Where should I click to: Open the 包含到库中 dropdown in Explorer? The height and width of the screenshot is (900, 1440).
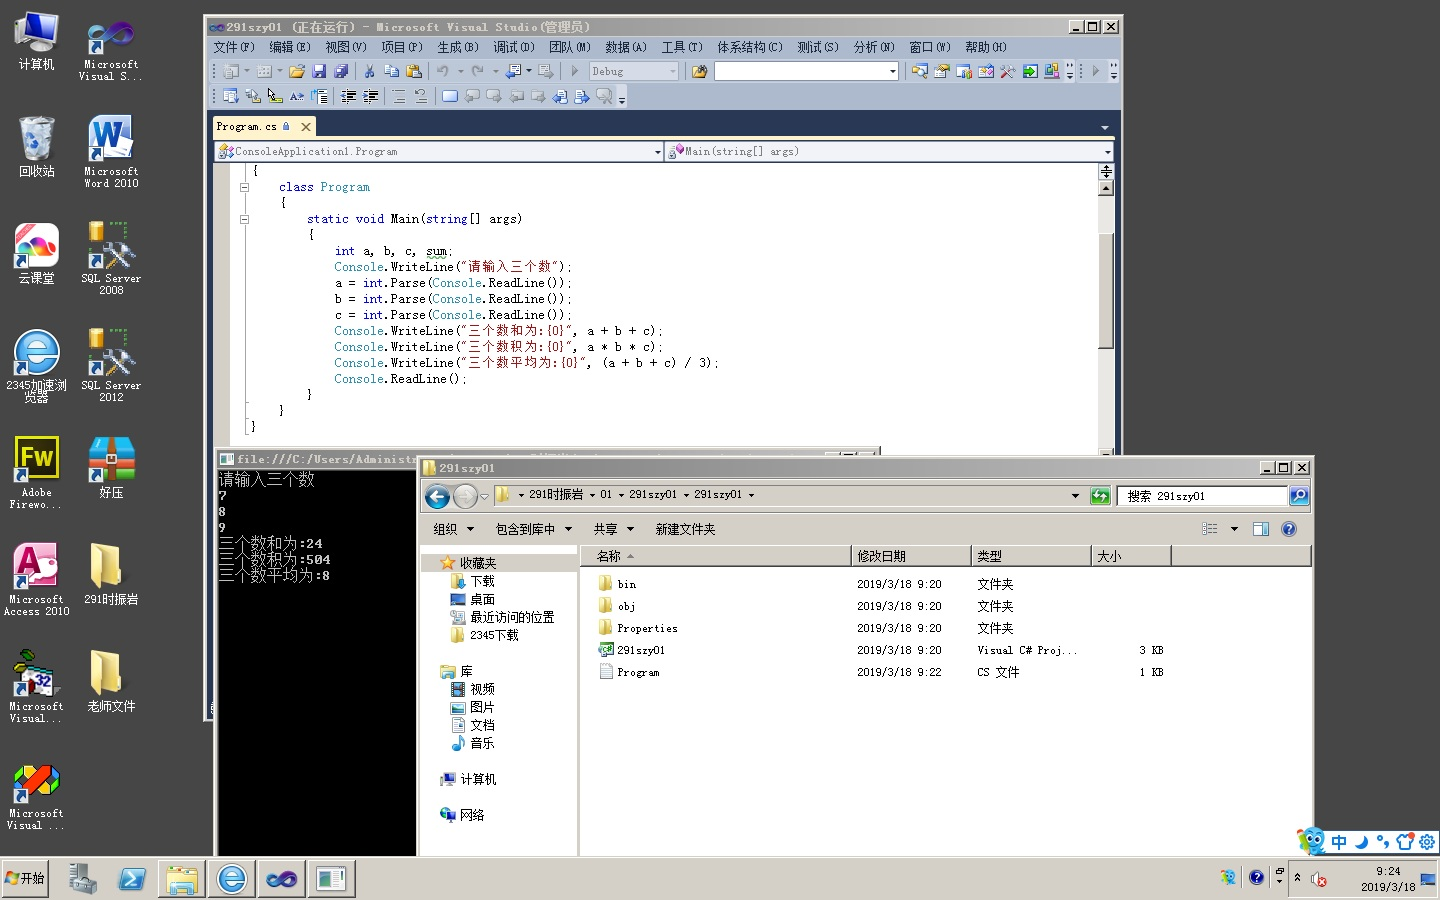[534, 529]
